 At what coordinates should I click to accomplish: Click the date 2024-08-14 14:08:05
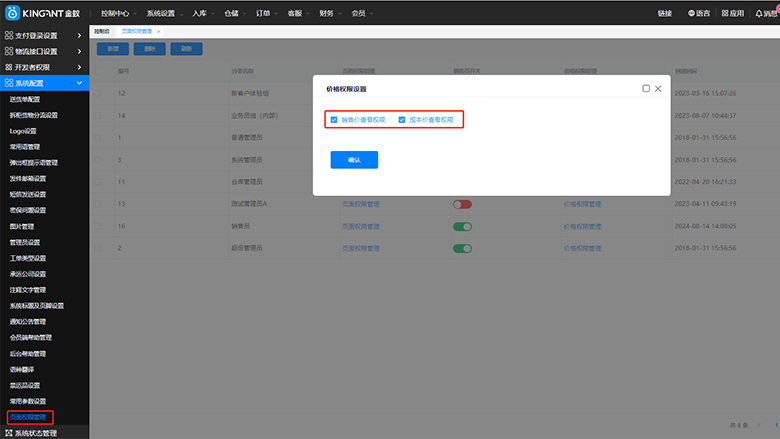705,226
